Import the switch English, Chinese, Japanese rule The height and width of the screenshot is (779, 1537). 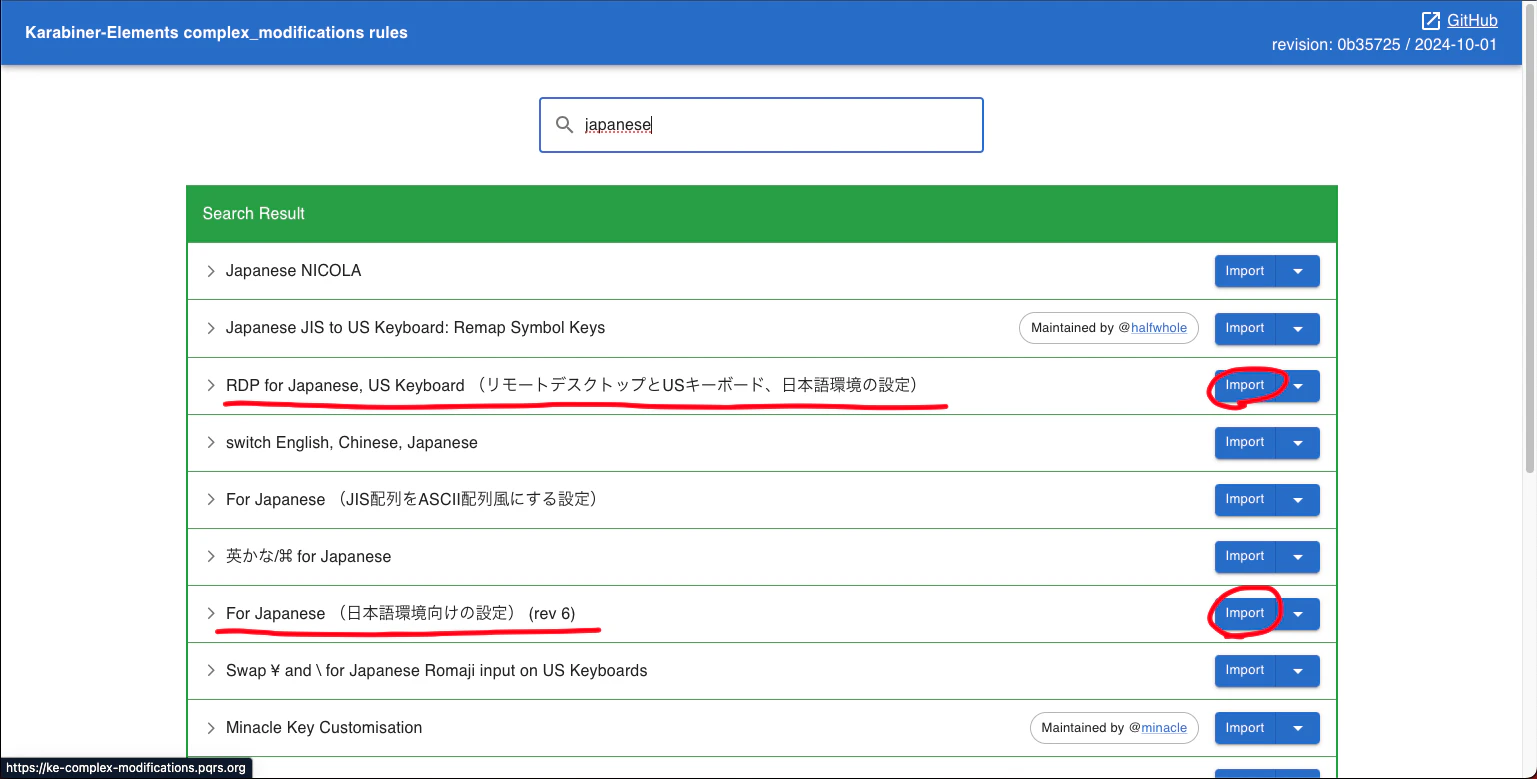pos(1244,442)
